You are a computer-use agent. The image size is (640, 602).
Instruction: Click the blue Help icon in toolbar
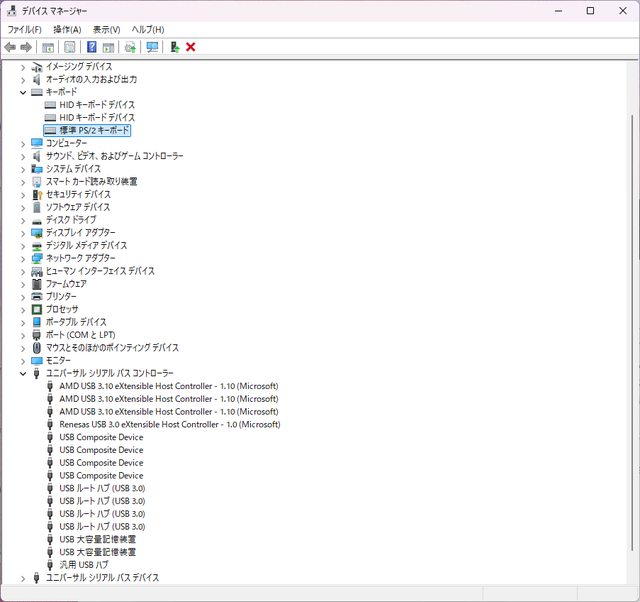tap(92, 47)
